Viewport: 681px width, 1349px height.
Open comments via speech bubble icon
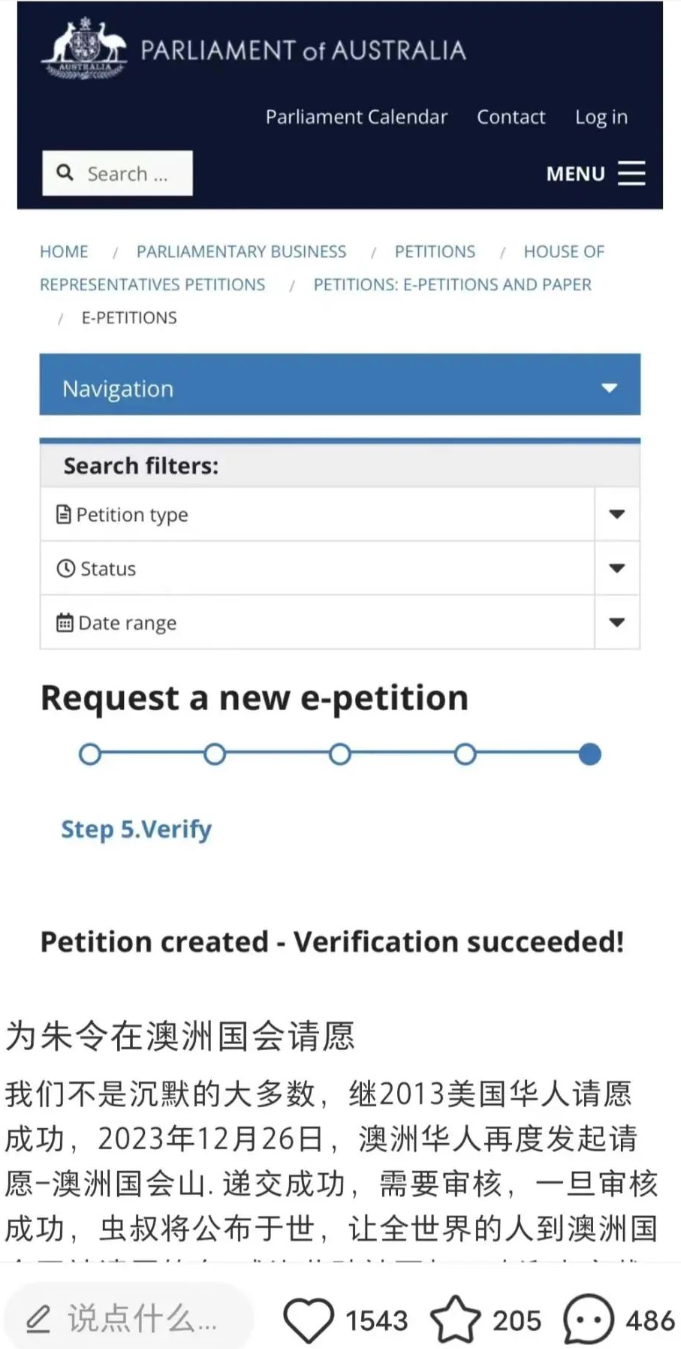[x=588, y=1320]
